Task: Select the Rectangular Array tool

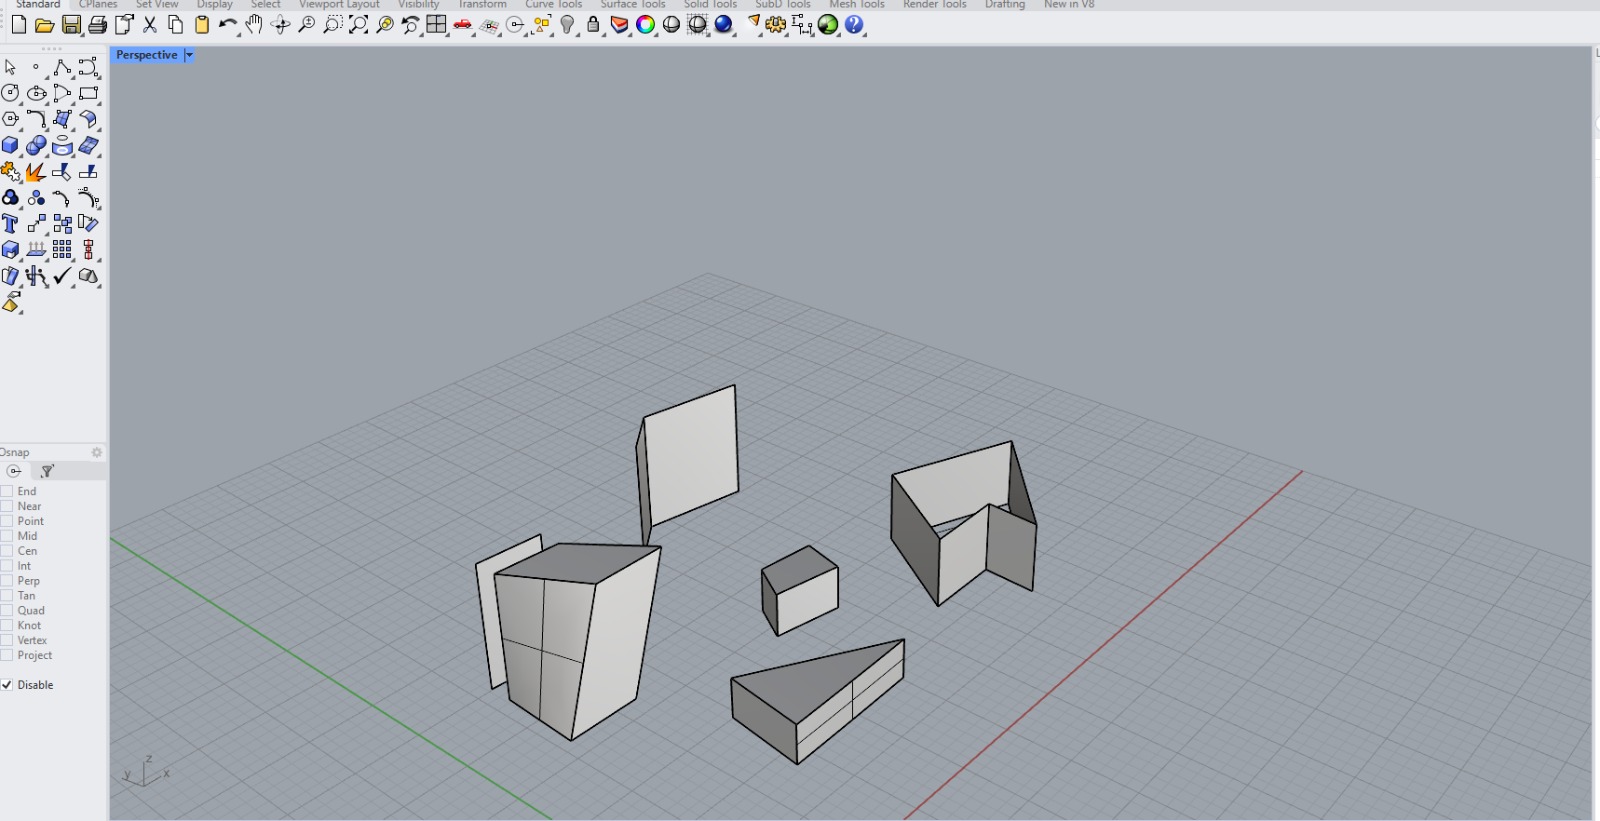Action: click(x=62, y=250)
